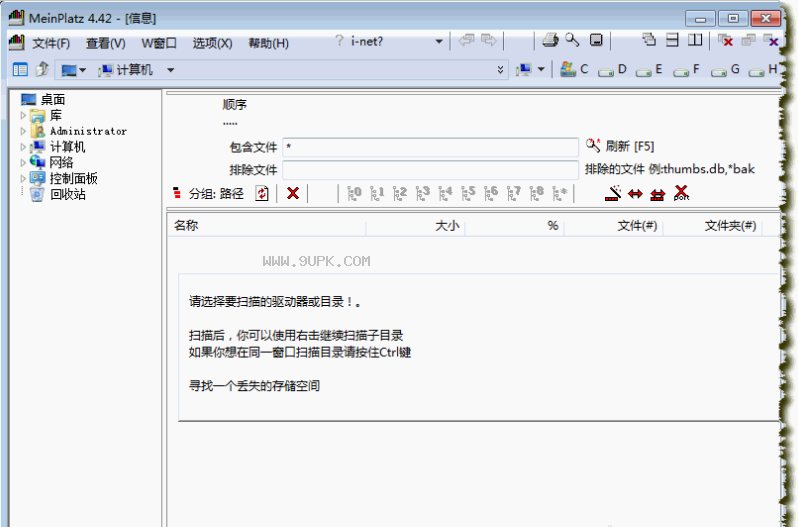Click the dark square view icon beside magnifier
798x527 pixels.
click(596, 40)
